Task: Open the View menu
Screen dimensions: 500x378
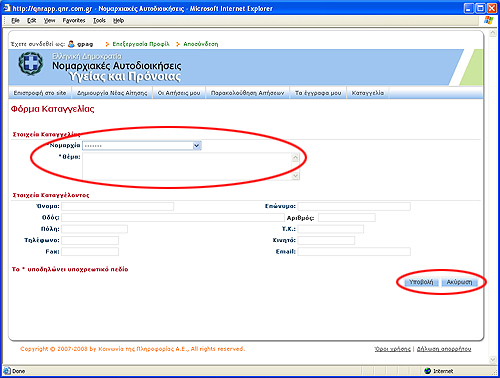Action: click(49, 21)
